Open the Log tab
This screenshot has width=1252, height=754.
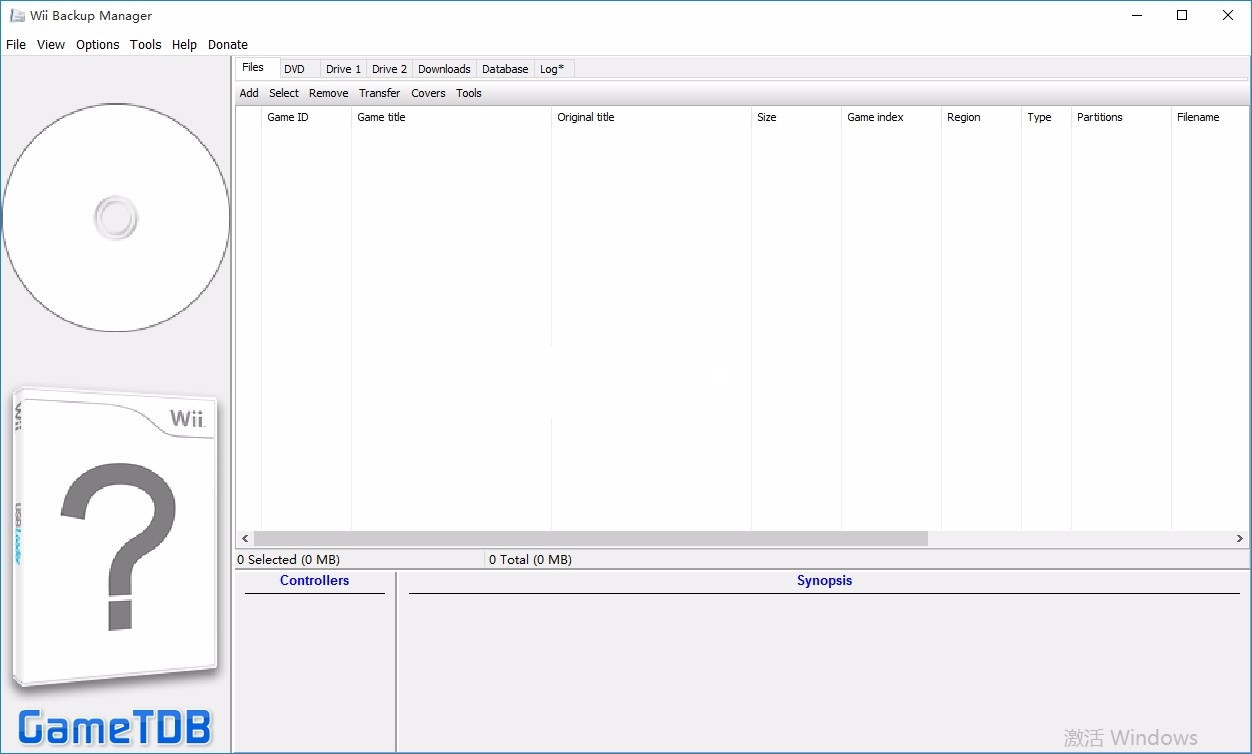tap(552, 69)
